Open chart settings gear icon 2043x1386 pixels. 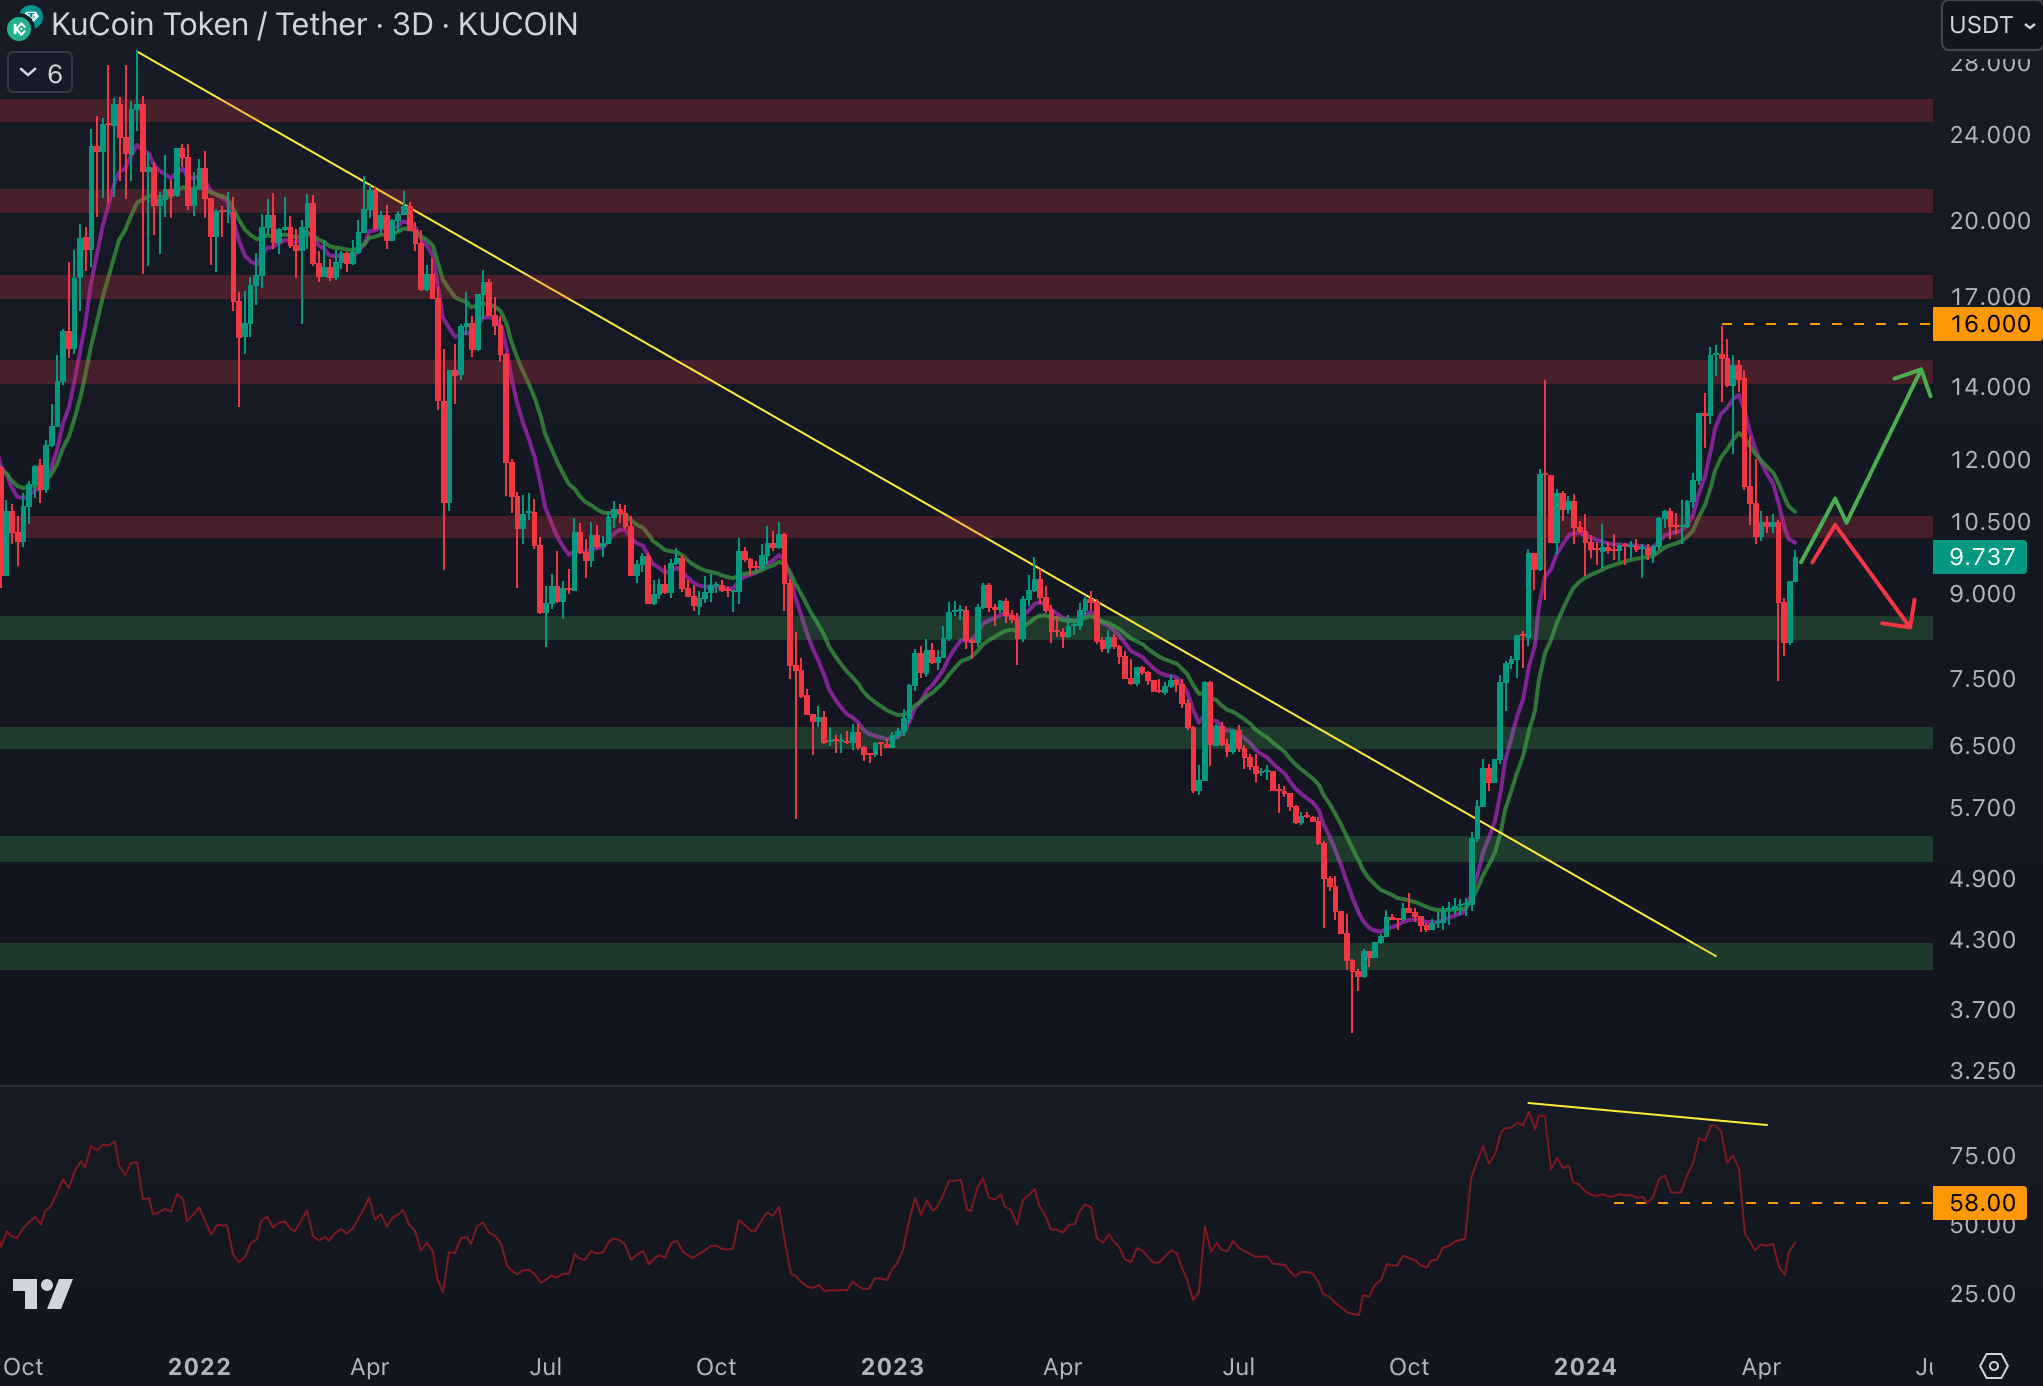(x=1993, y=1365)
